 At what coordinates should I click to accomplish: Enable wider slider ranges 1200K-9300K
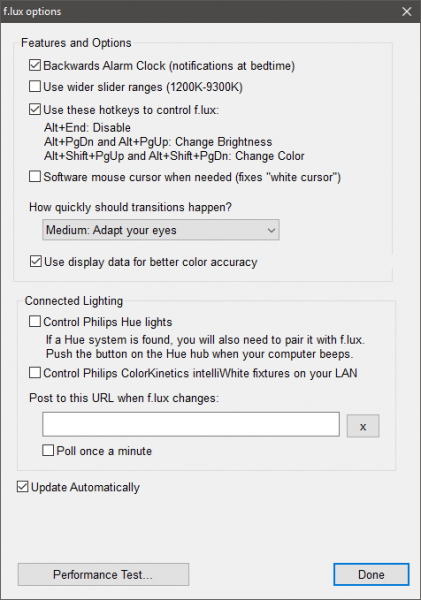(35, 86)
